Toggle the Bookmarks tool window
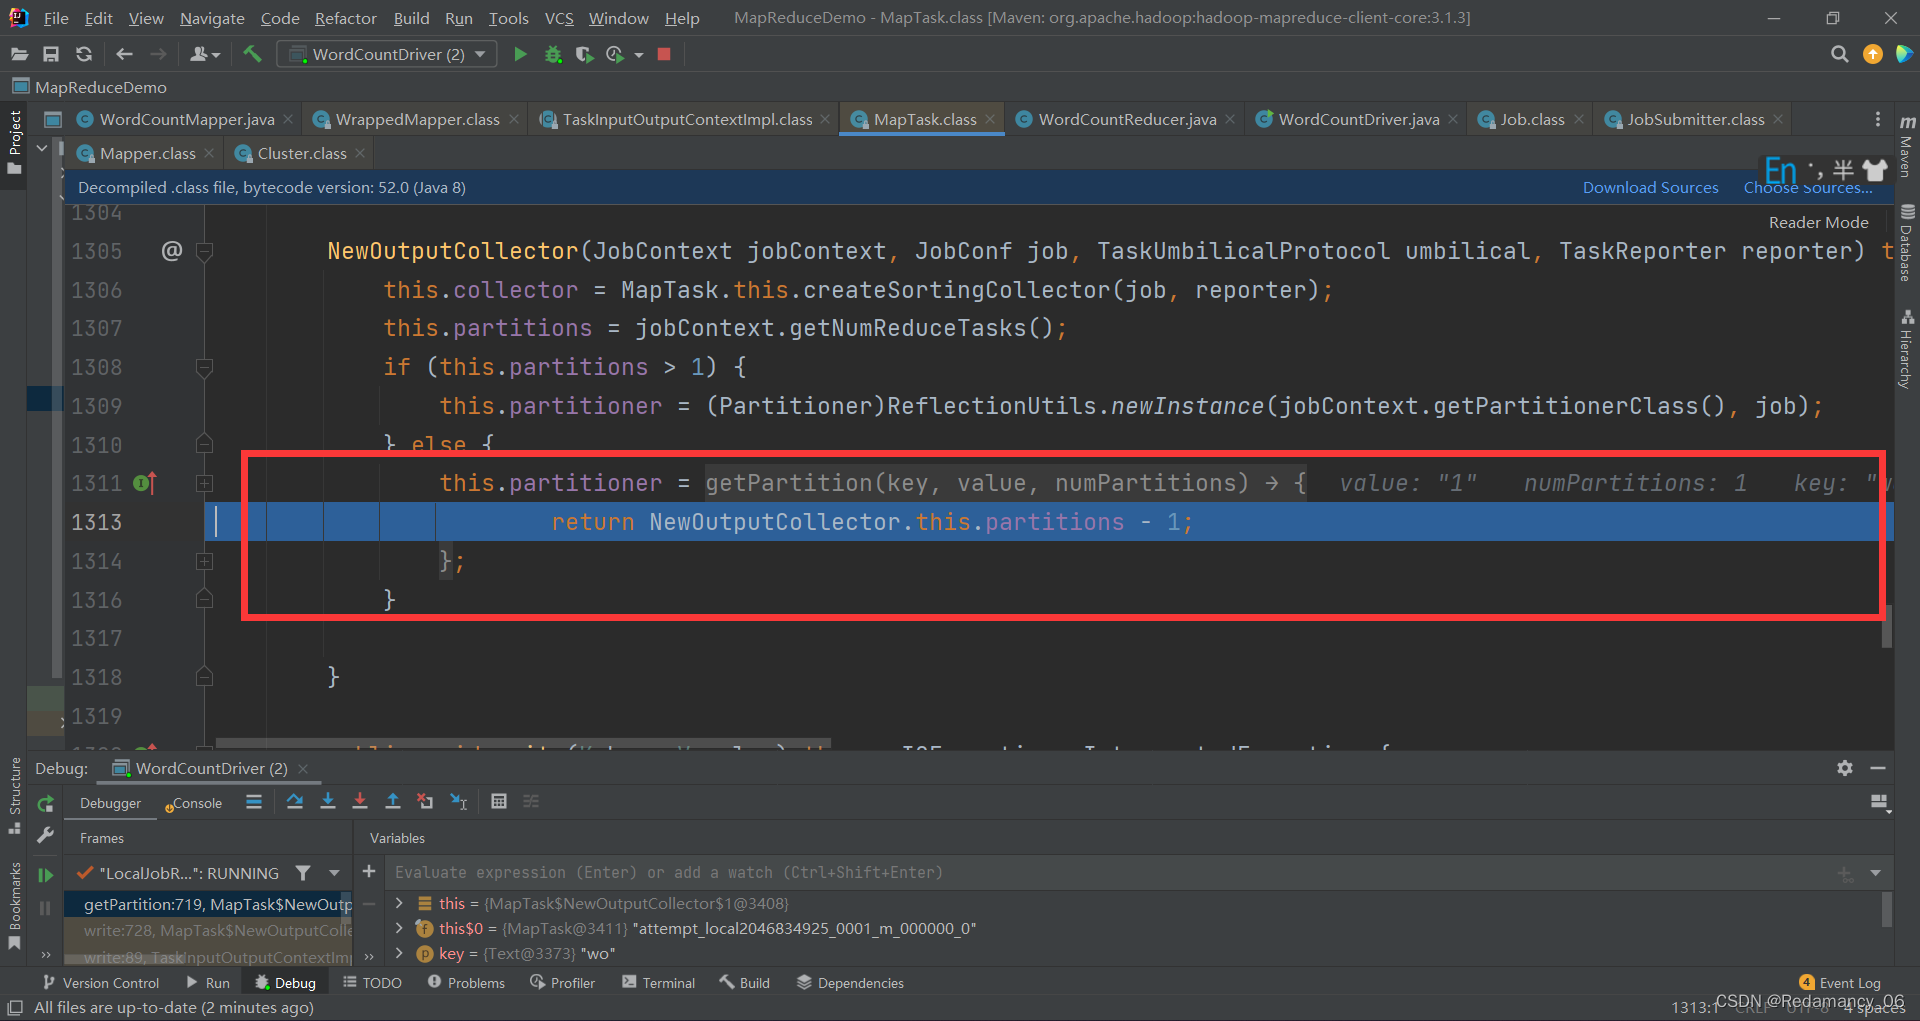 [14, 906]
